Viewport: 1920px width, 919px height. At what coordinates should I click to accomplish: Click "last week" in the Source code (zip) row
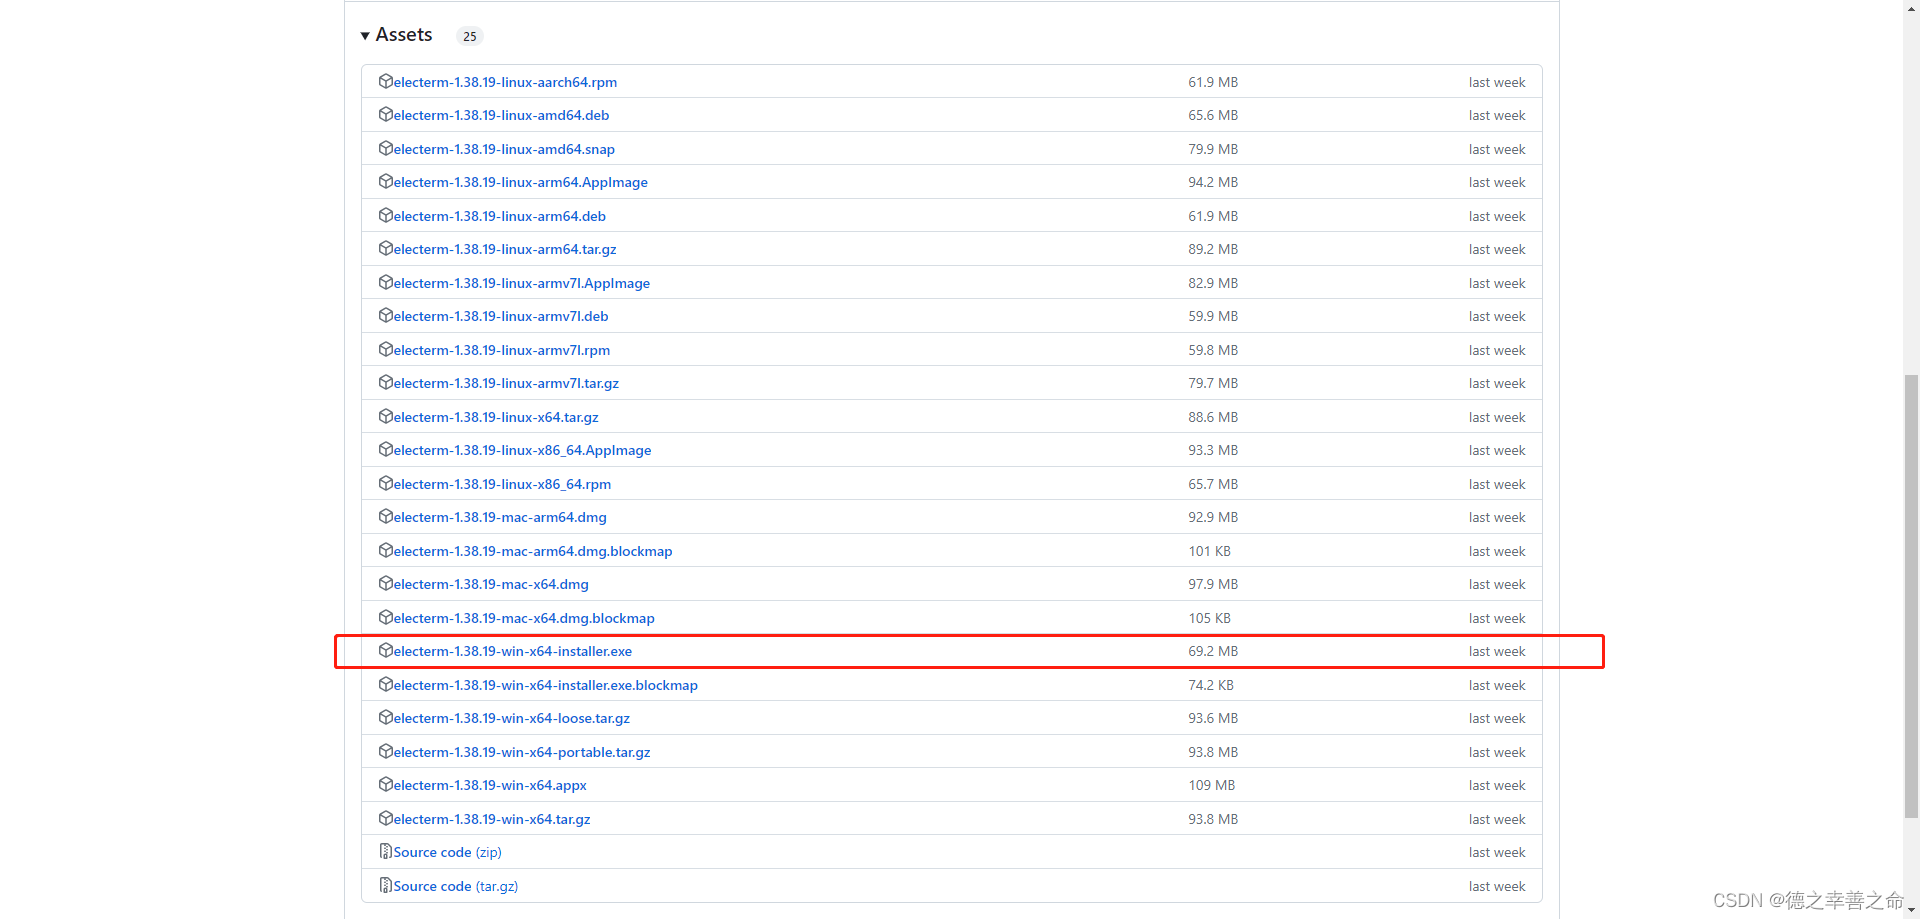point(1497,852)
